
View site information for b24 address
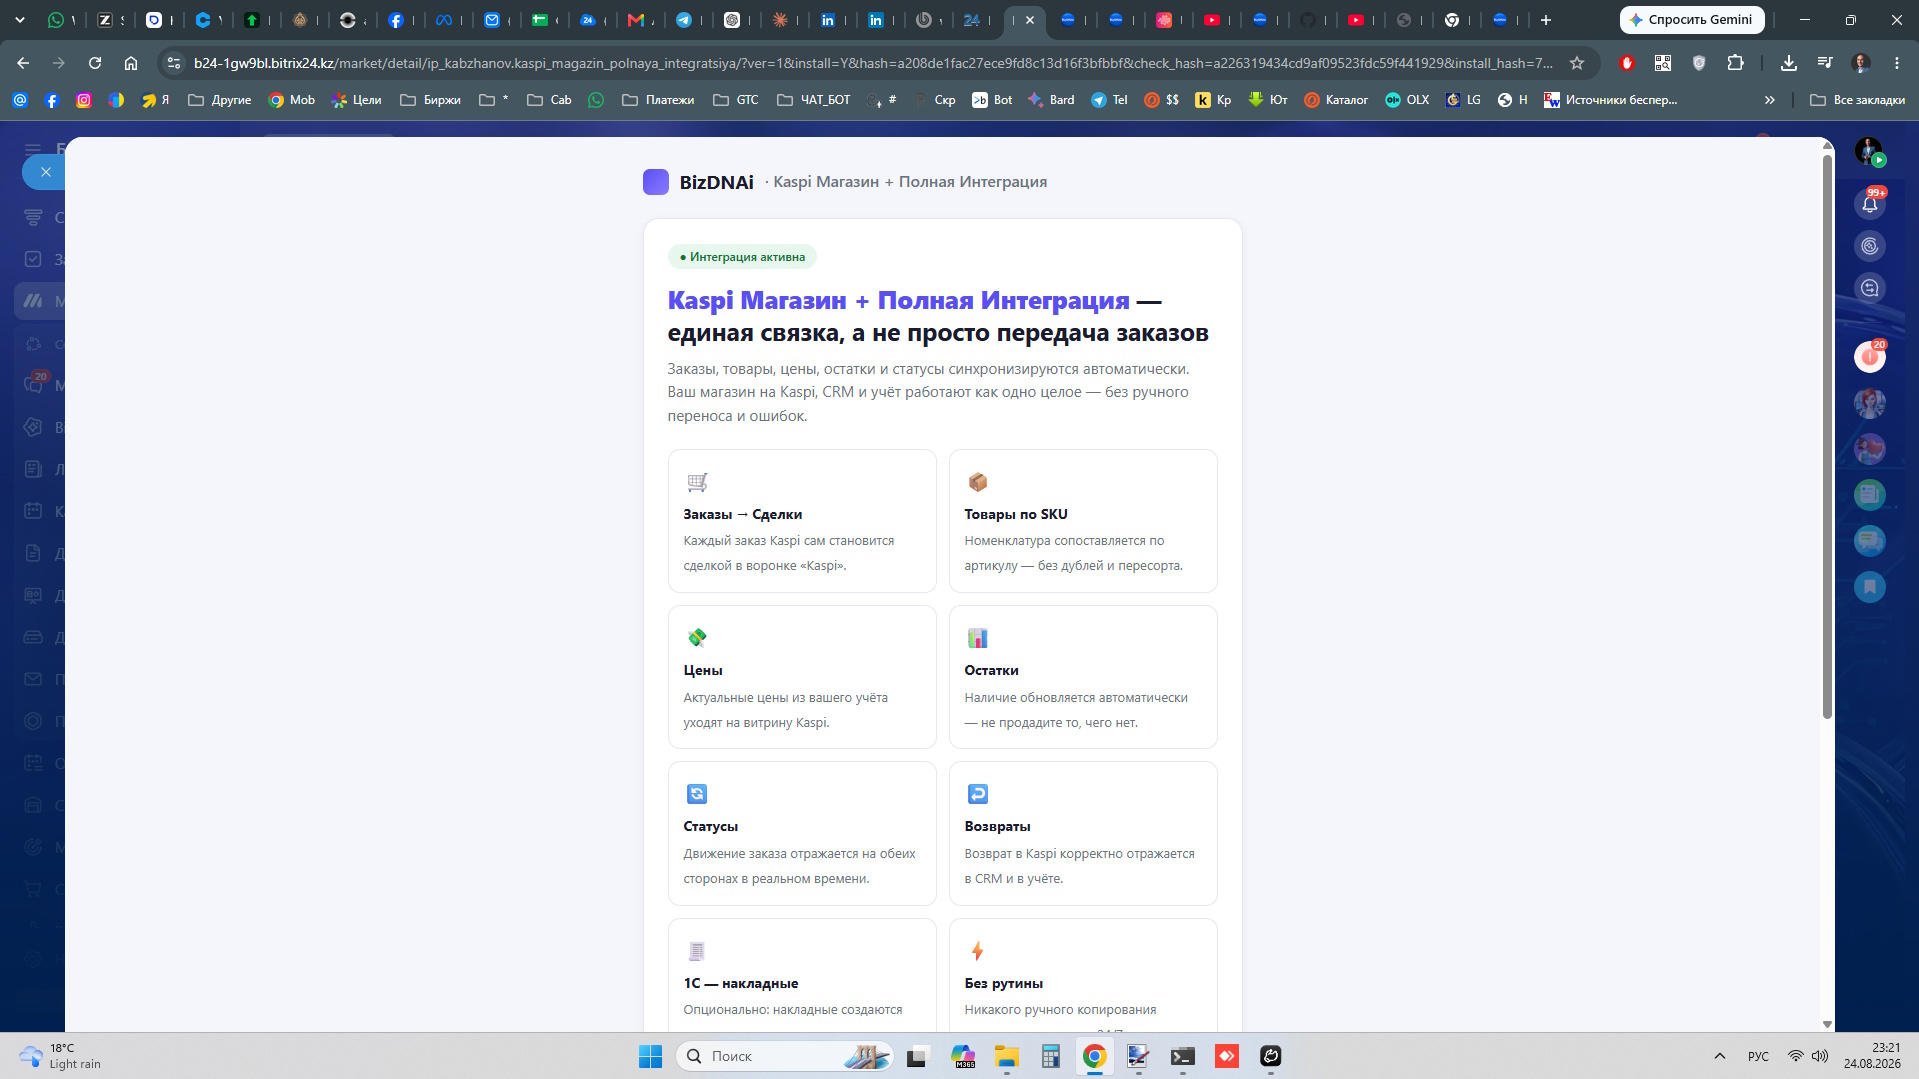click(174, 63)
